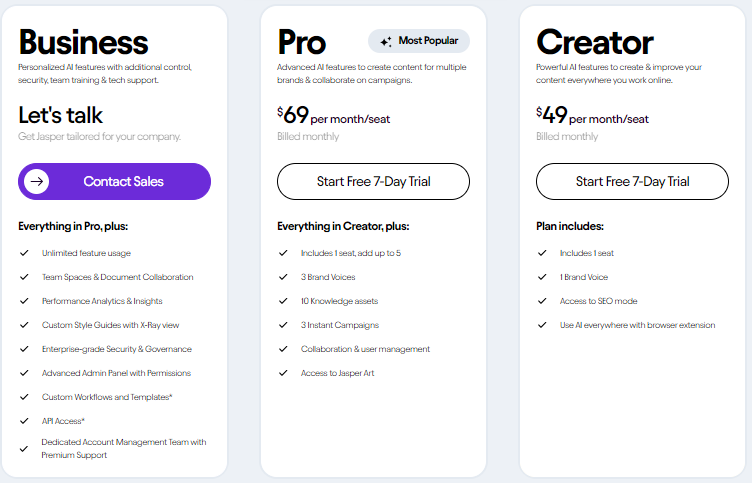The height and width of the screenshot is (483, 752).
Task: Click checkmark next to Access to SEO mode
Action: click(541, 301)
